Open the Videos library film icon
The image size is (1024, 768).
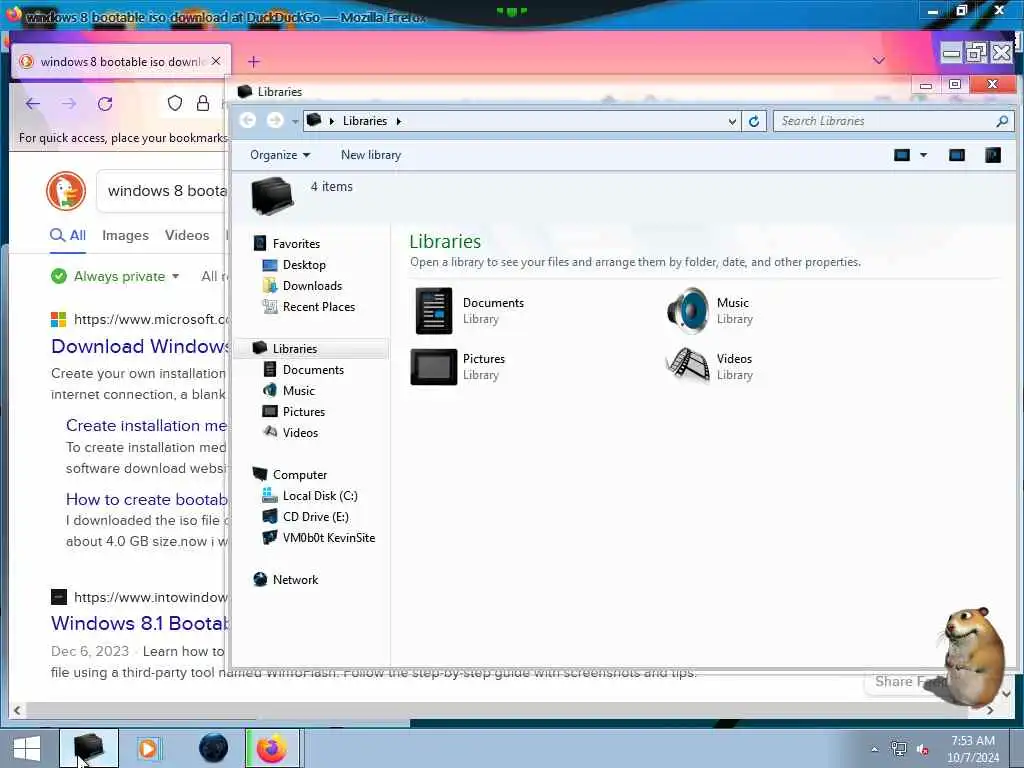pos(688,366)
